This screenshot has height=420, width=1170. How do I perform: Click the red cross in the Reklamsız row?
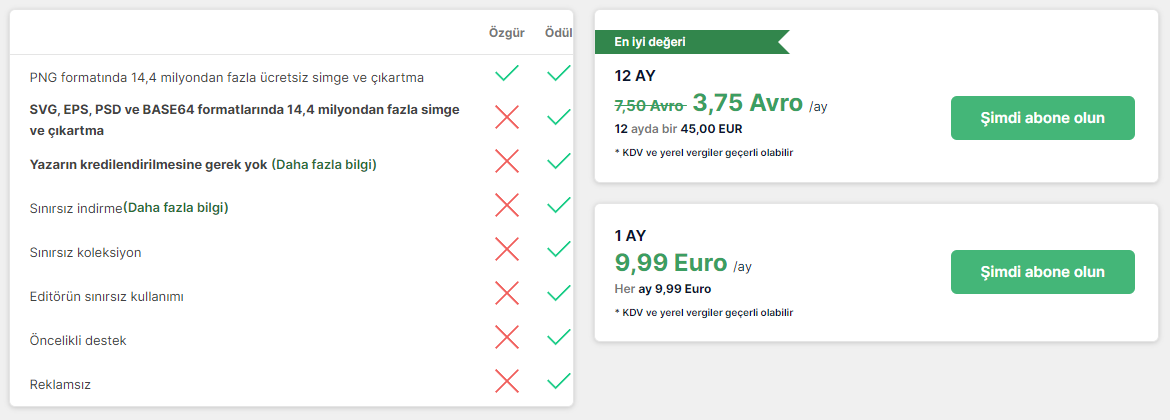click(507, 381)
